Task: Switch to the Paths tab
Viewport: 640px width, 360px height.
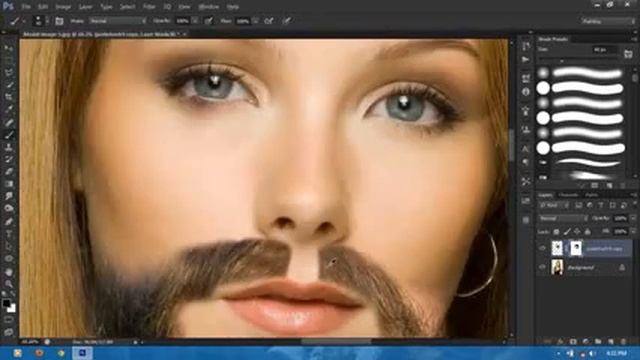Action: coord(591,195)
